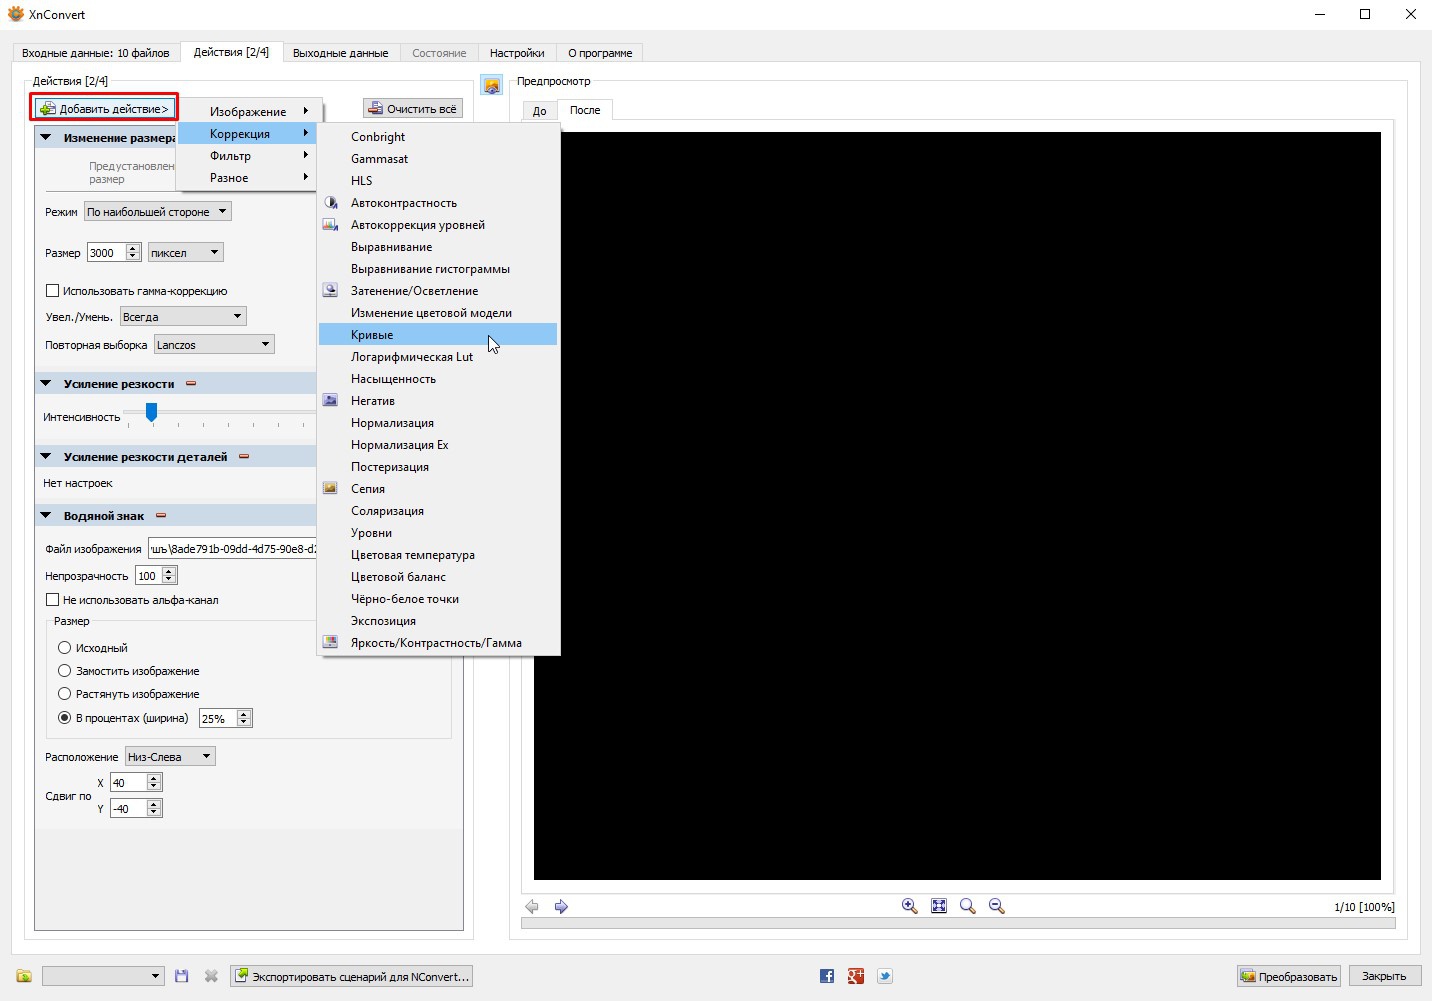Enable Использовать гамма-коррекцию checkbox

(53, 291)
